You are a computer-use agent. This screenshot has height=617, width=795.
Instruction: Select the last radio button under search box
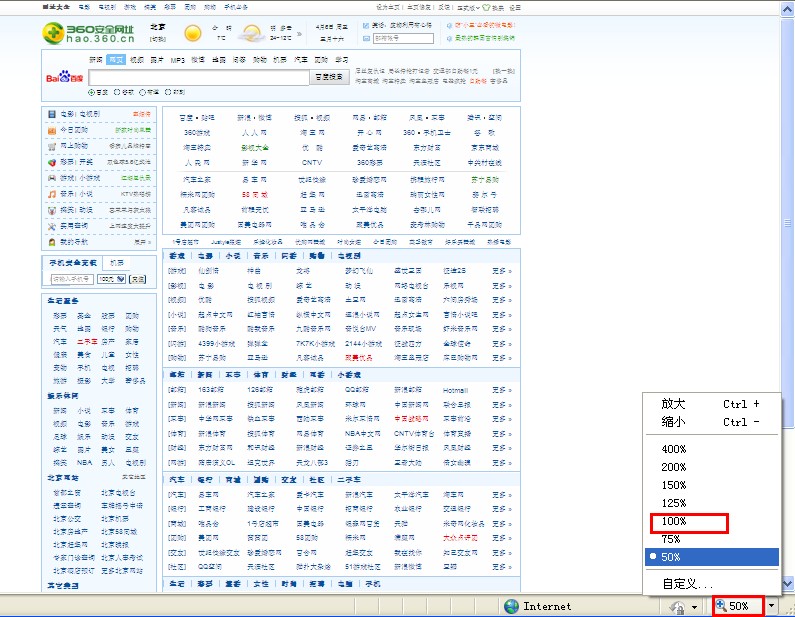point(168,92)
